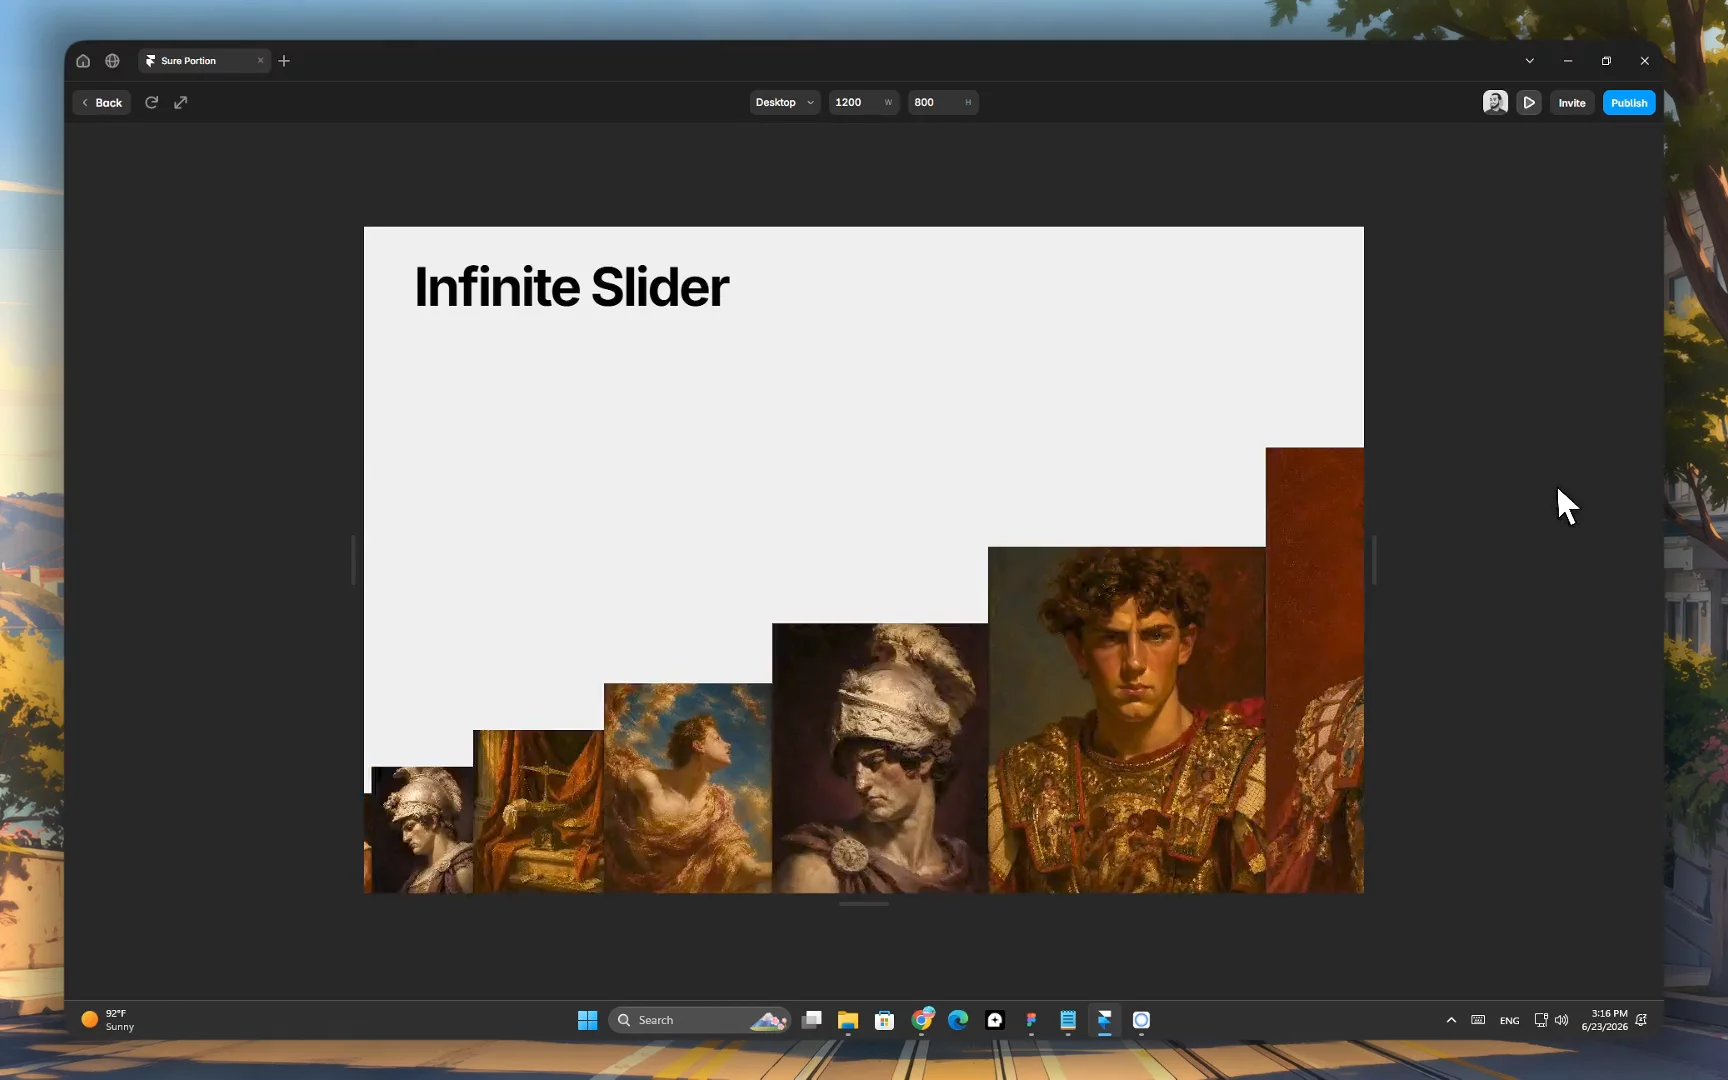
Task: Open the clock showing 3:16 PM
Action: (x=1604, y=1020)
